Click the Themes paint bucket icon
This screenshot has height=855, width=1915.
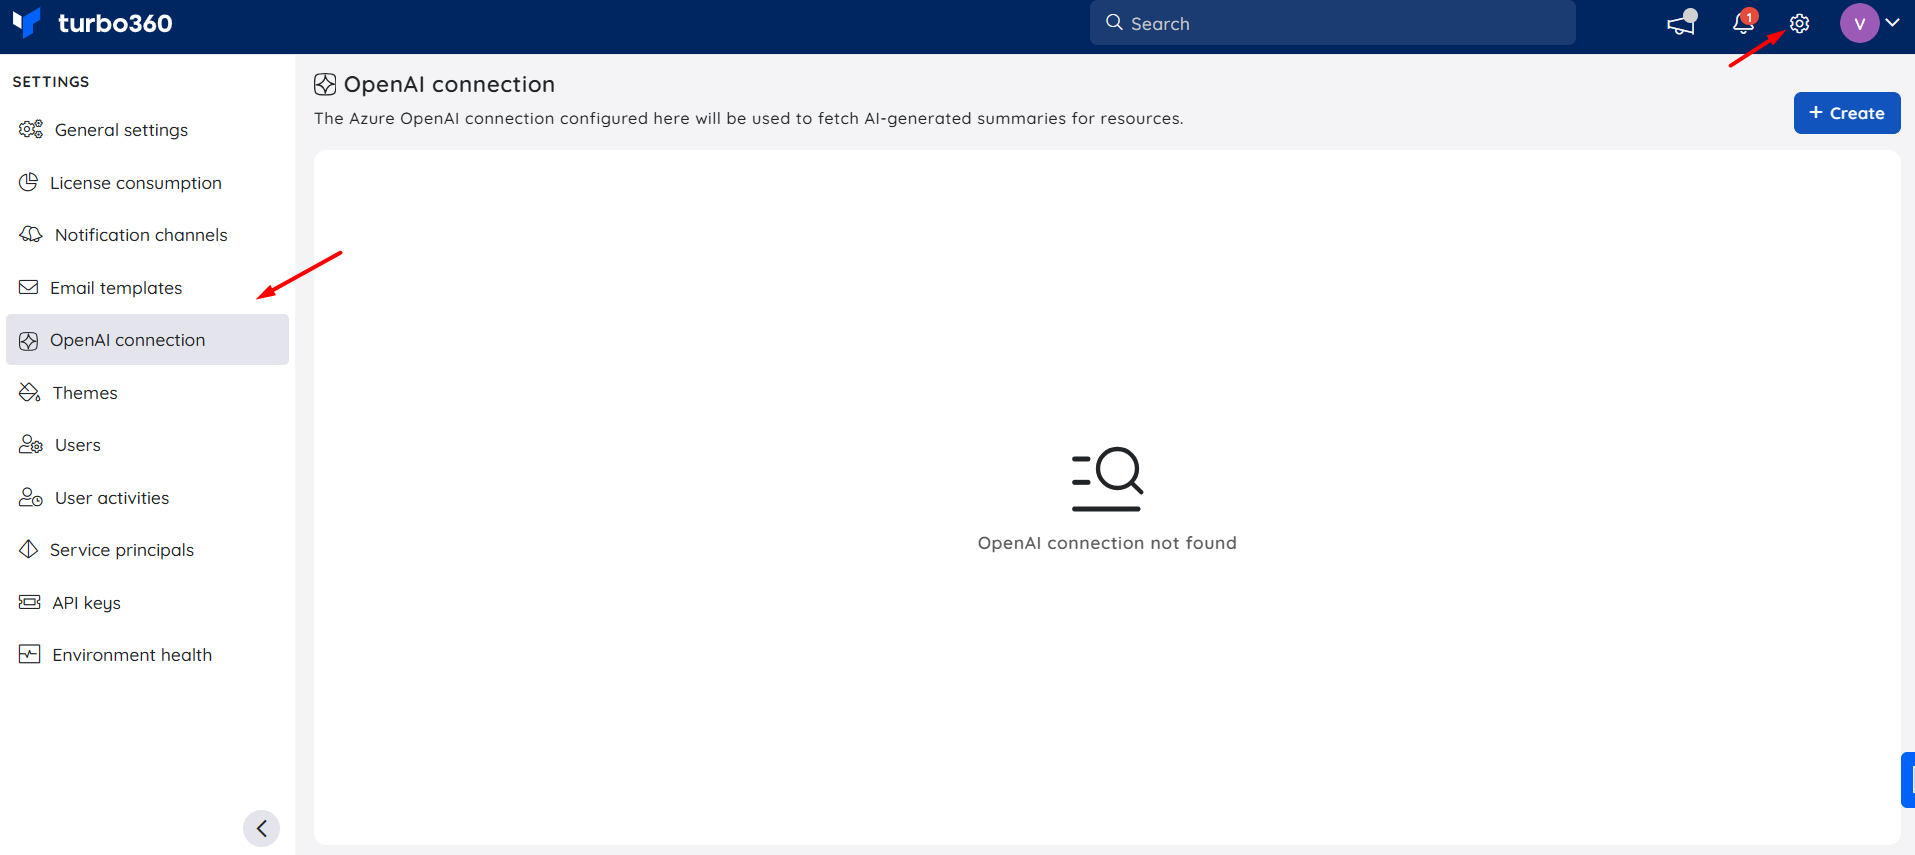point(29,392)
